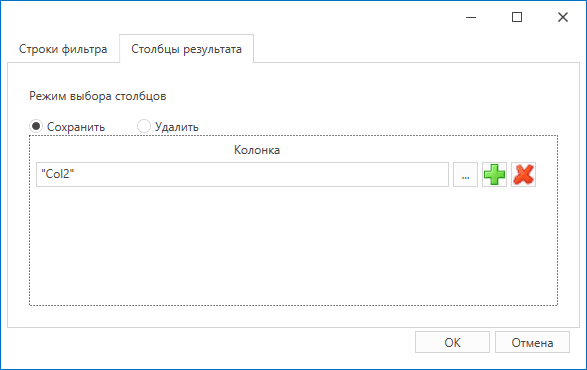Click the Колонка column header
587x370 pixels.
coord(257,150)
